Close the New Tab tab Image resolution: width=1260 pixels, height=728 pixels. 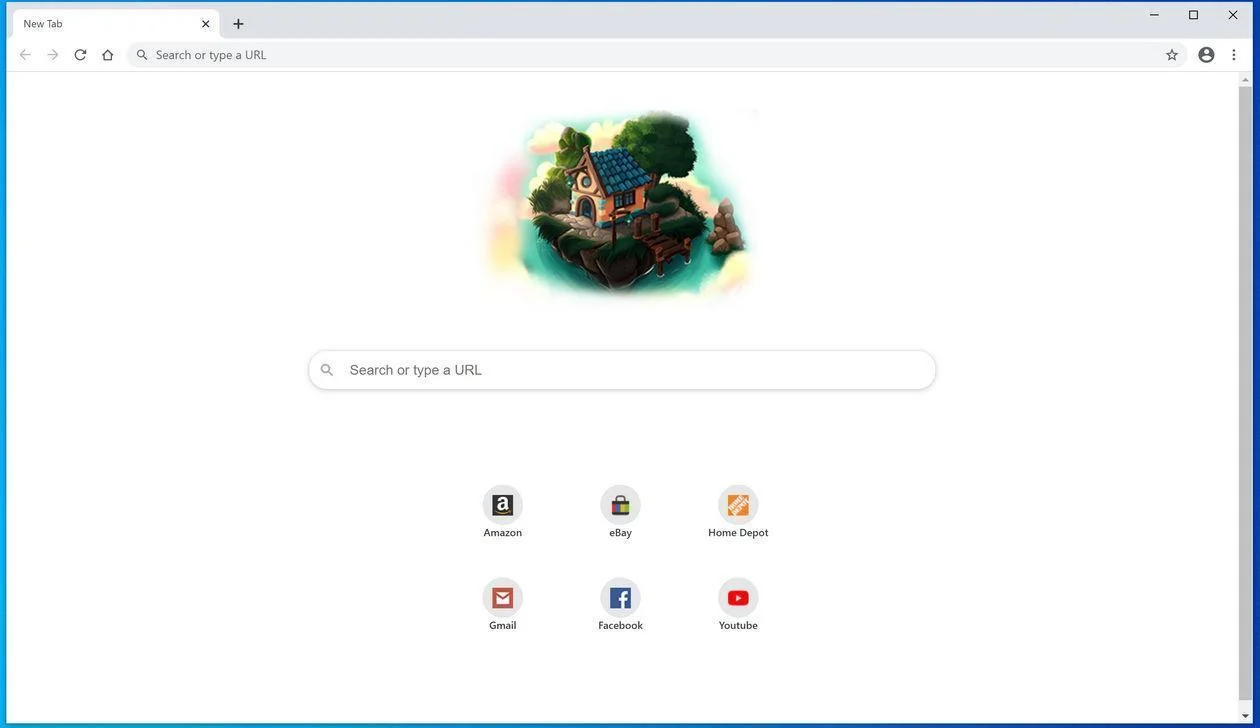click(x=206, y=24)
